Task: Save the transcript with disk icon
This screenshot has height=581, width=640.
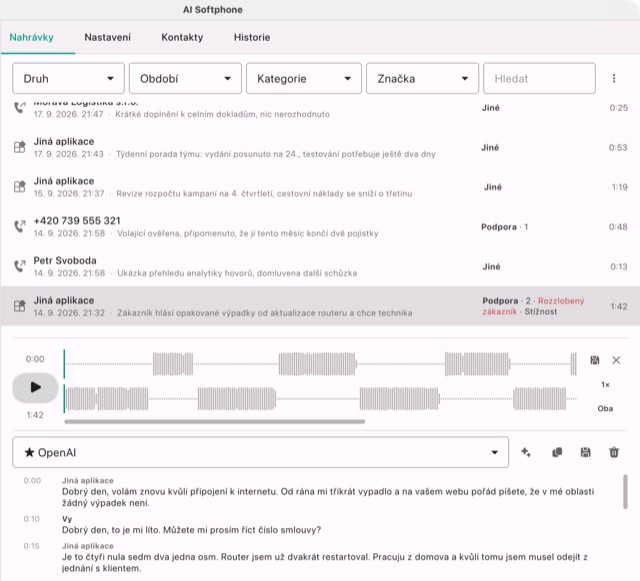Action: 585,452
